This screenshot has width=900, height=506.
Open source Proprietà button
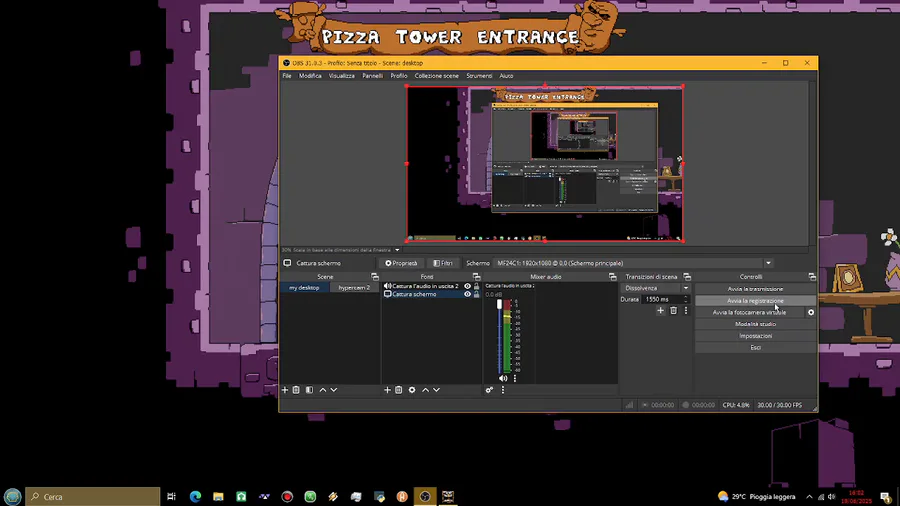401,263
